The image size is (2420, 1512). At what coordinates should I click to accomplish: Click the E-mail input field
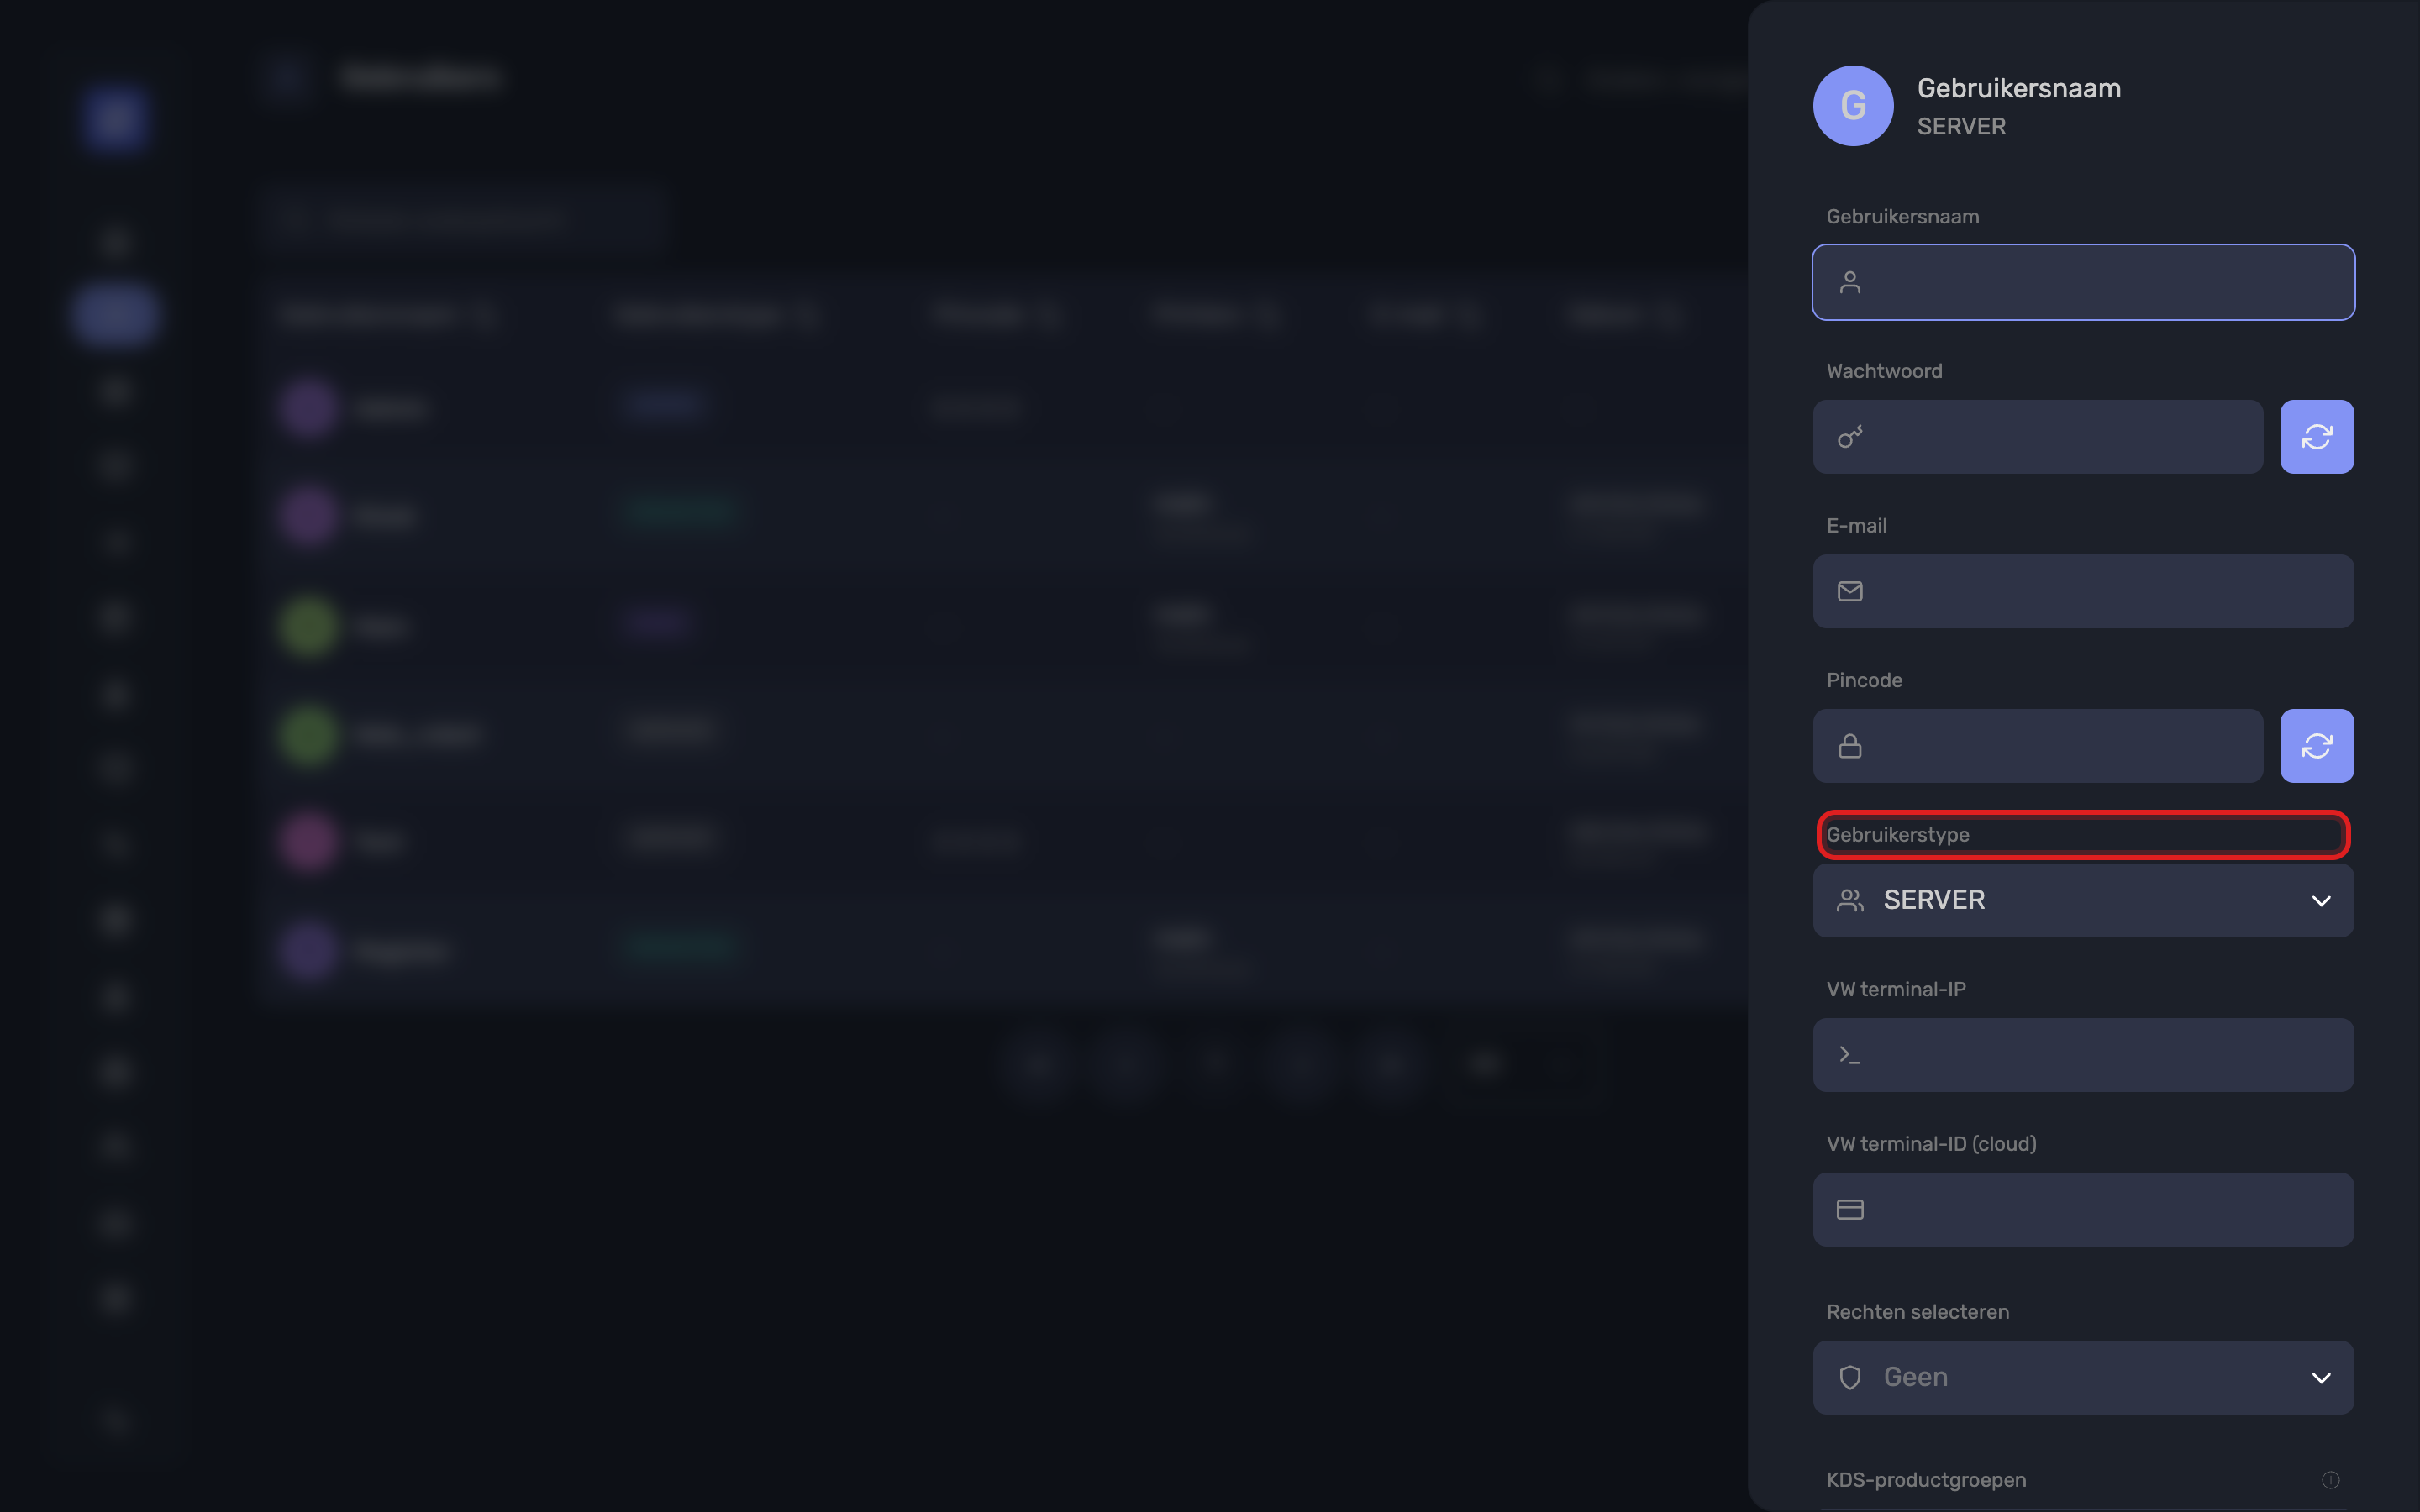pyautogui.click(x=2083, y=591)
